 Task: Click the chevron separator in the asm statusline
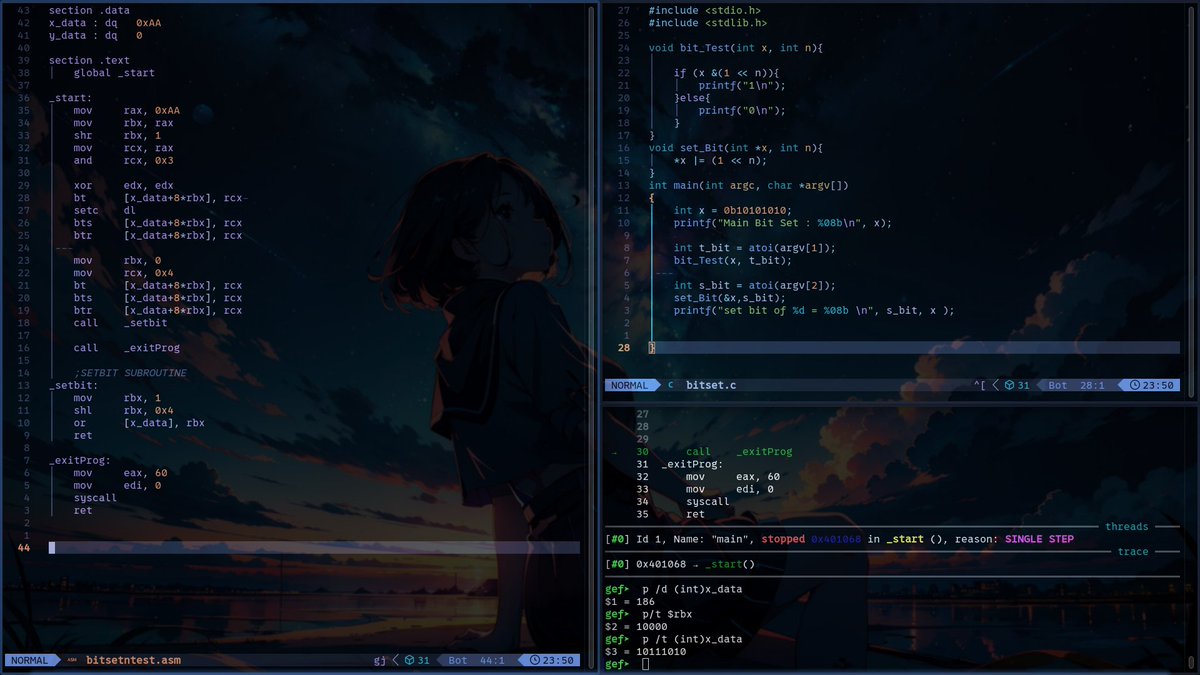tap(395, 660)
